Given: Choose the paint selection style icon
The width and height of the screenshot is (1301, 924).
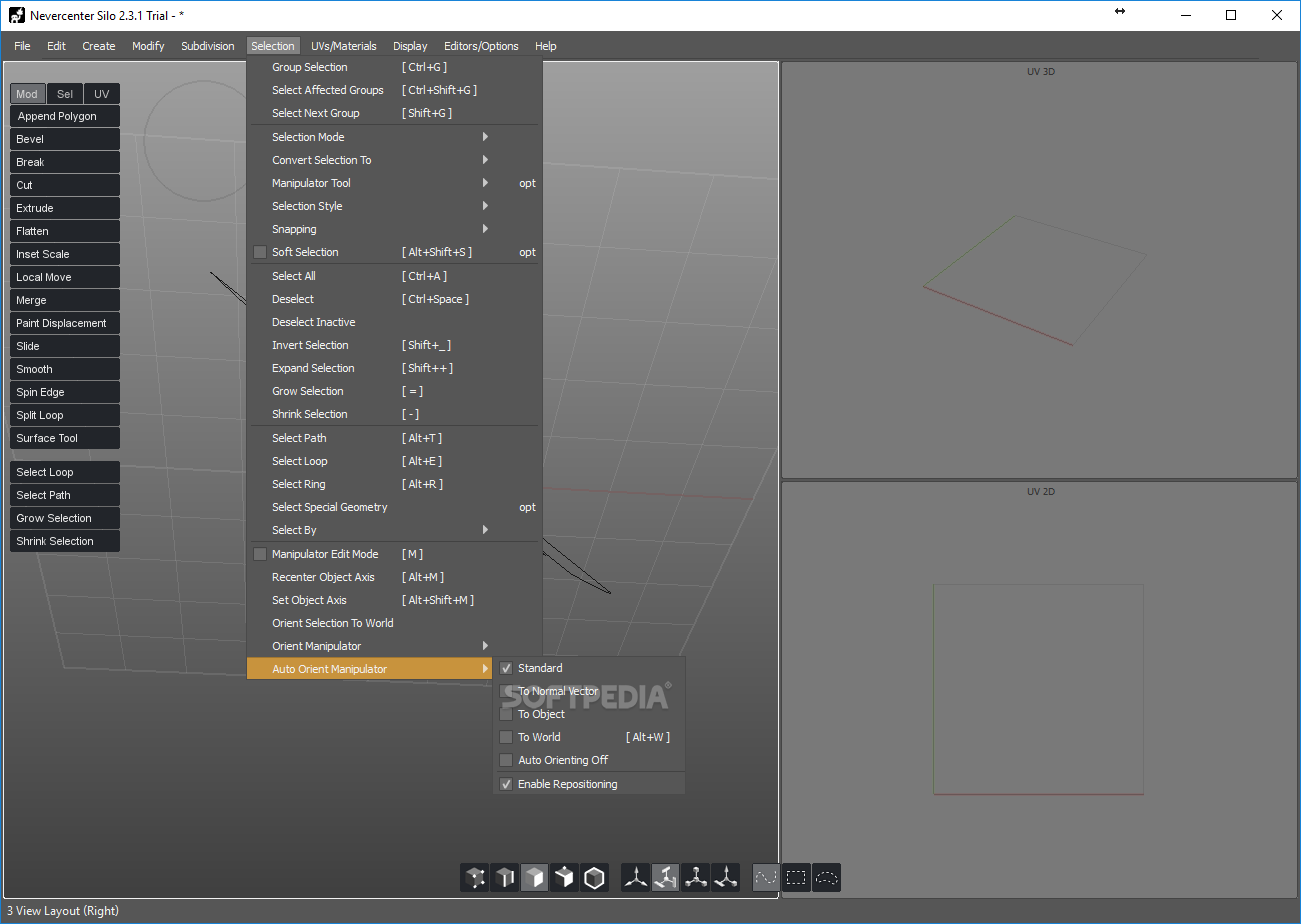Looking at the screenshot, I should click(766, 878).
